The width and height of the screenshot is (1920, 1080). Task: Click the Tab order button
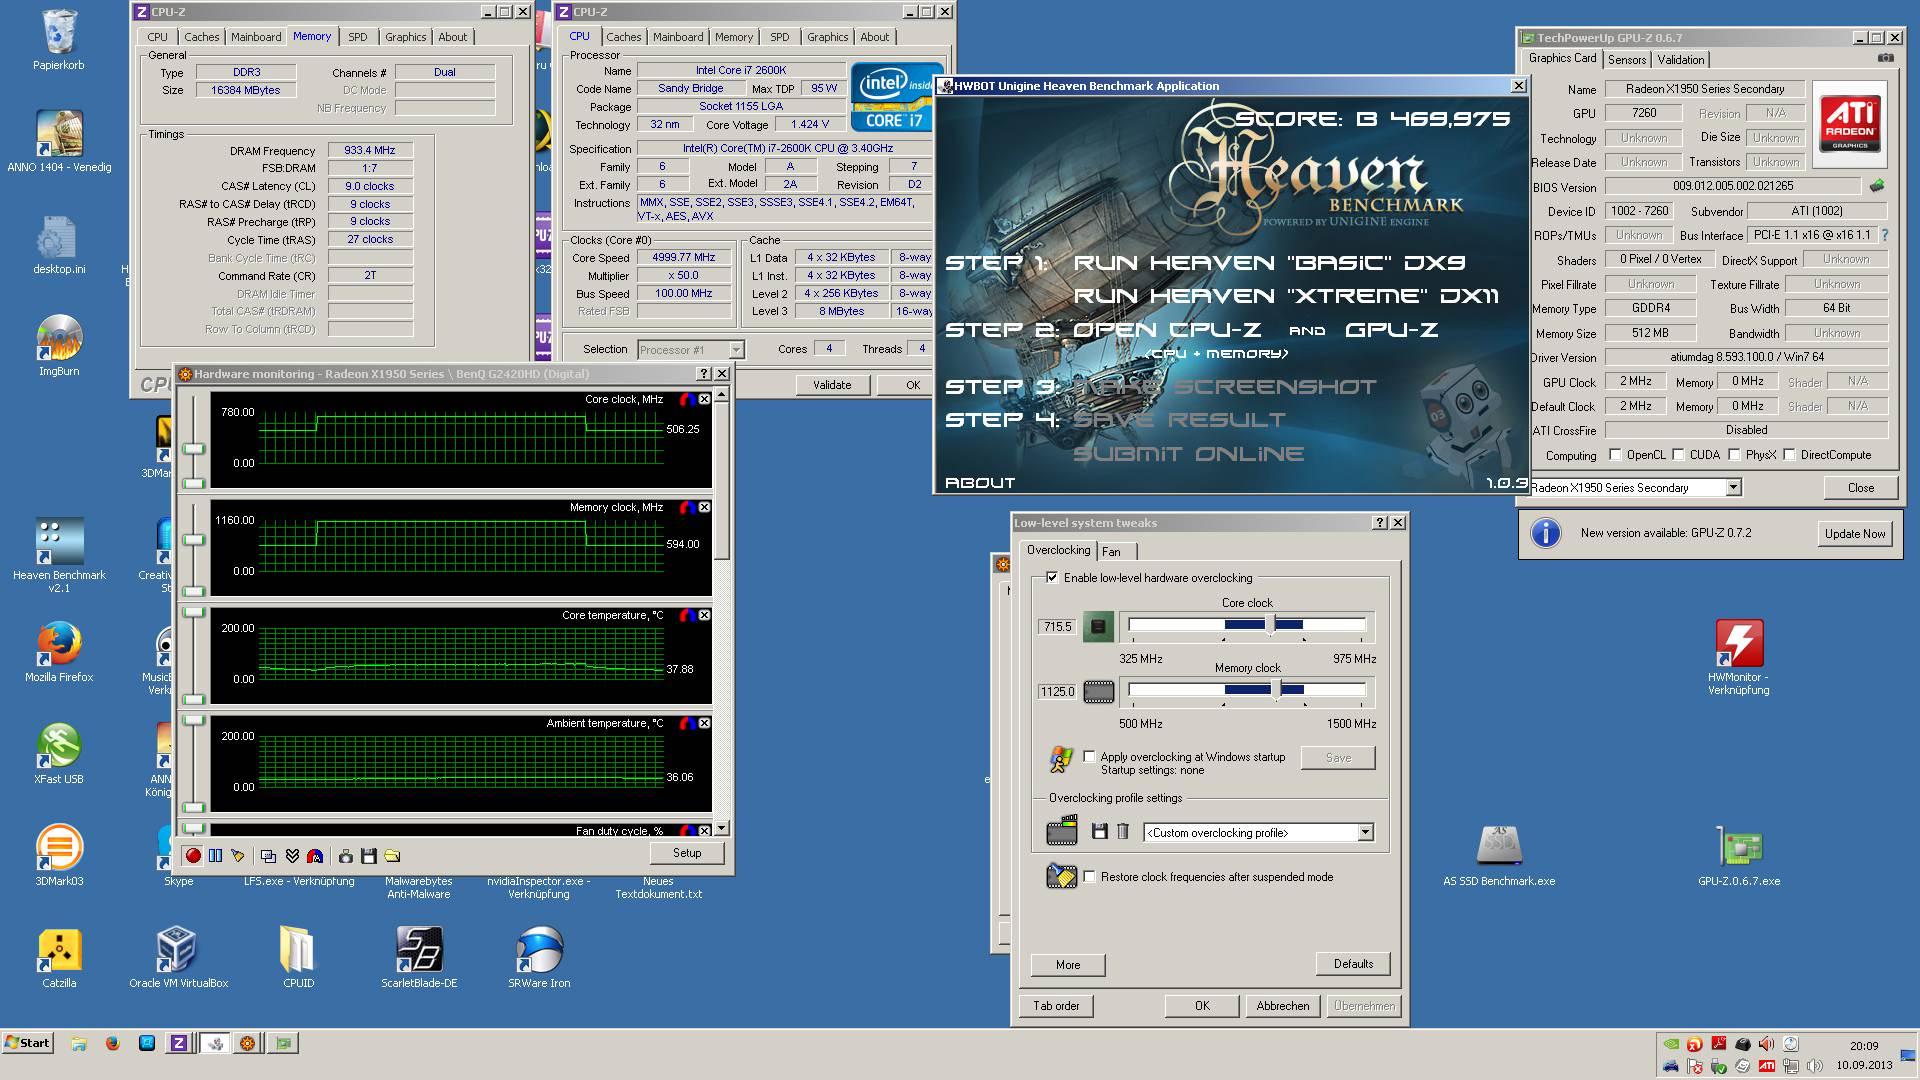(1057, 1006)
